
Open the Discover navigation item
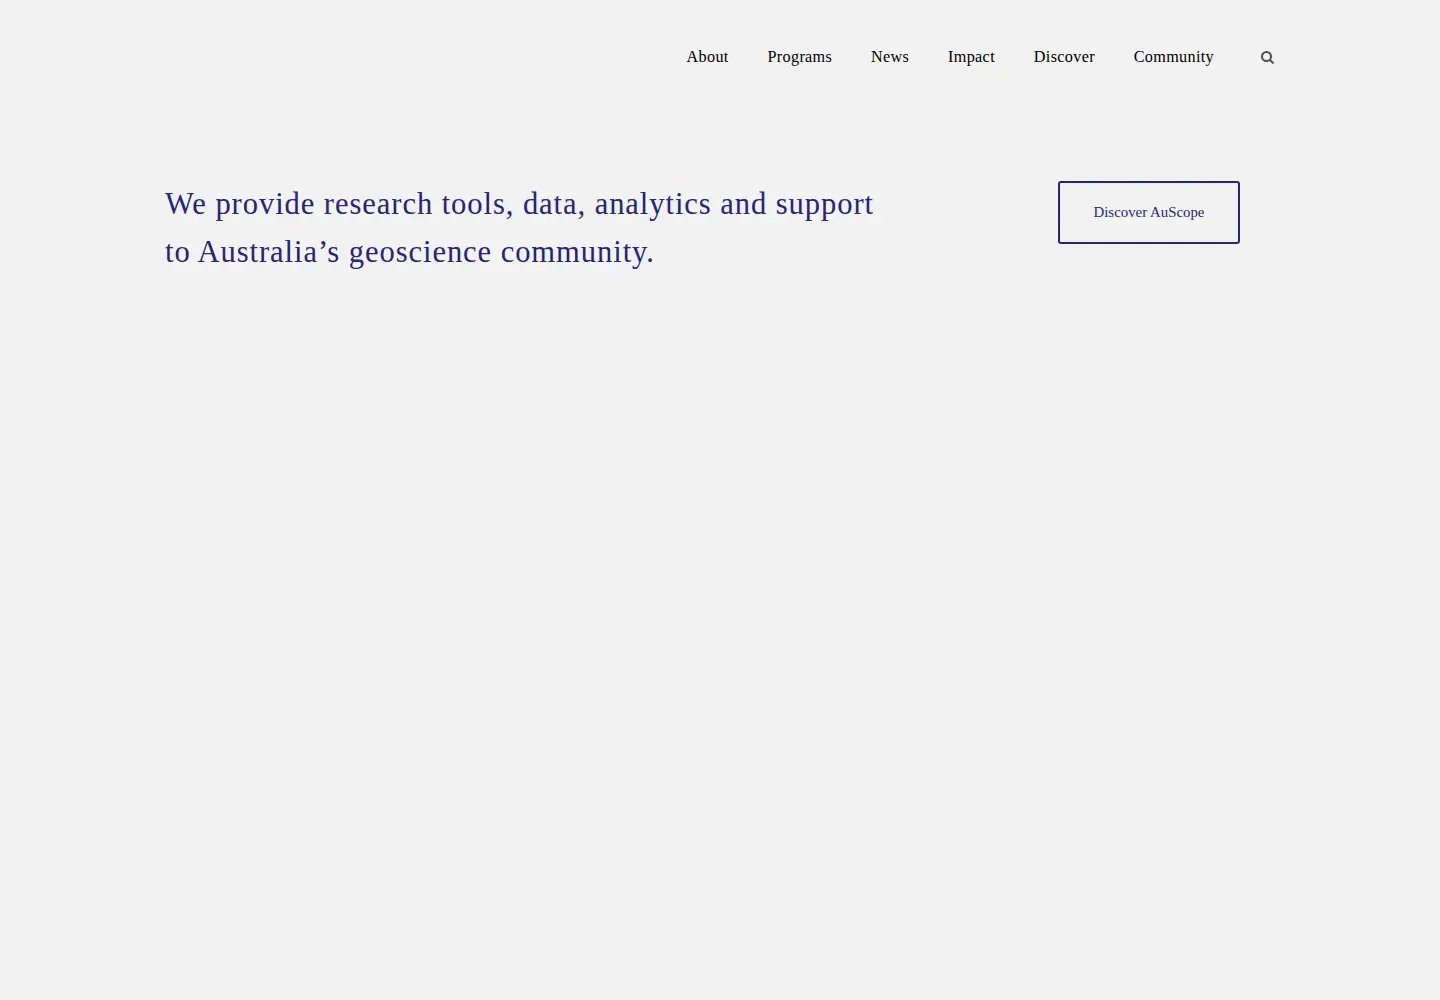(1064, 57)
